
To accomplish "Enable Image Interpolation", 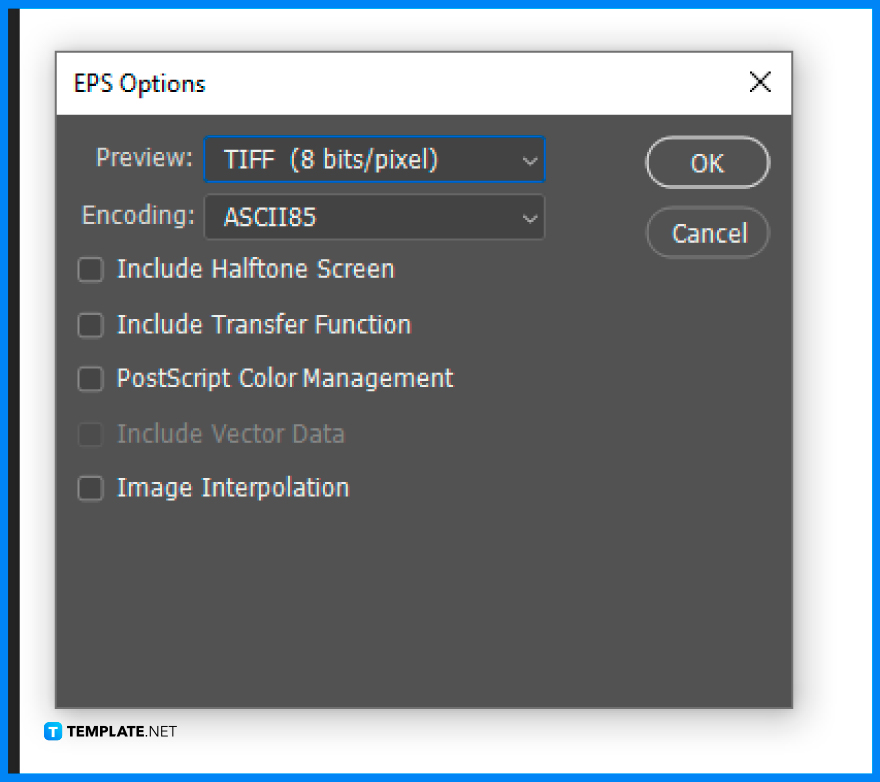I will click(90, 488).
